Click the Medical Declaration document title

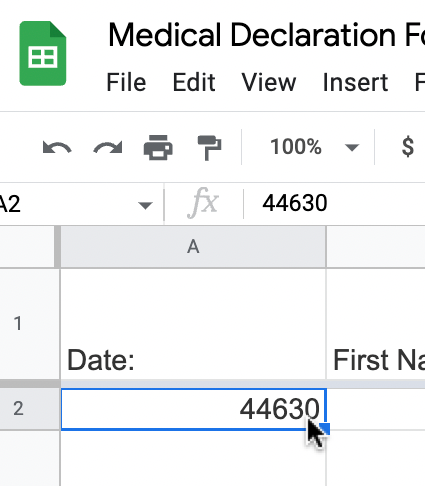pos(266,35)
